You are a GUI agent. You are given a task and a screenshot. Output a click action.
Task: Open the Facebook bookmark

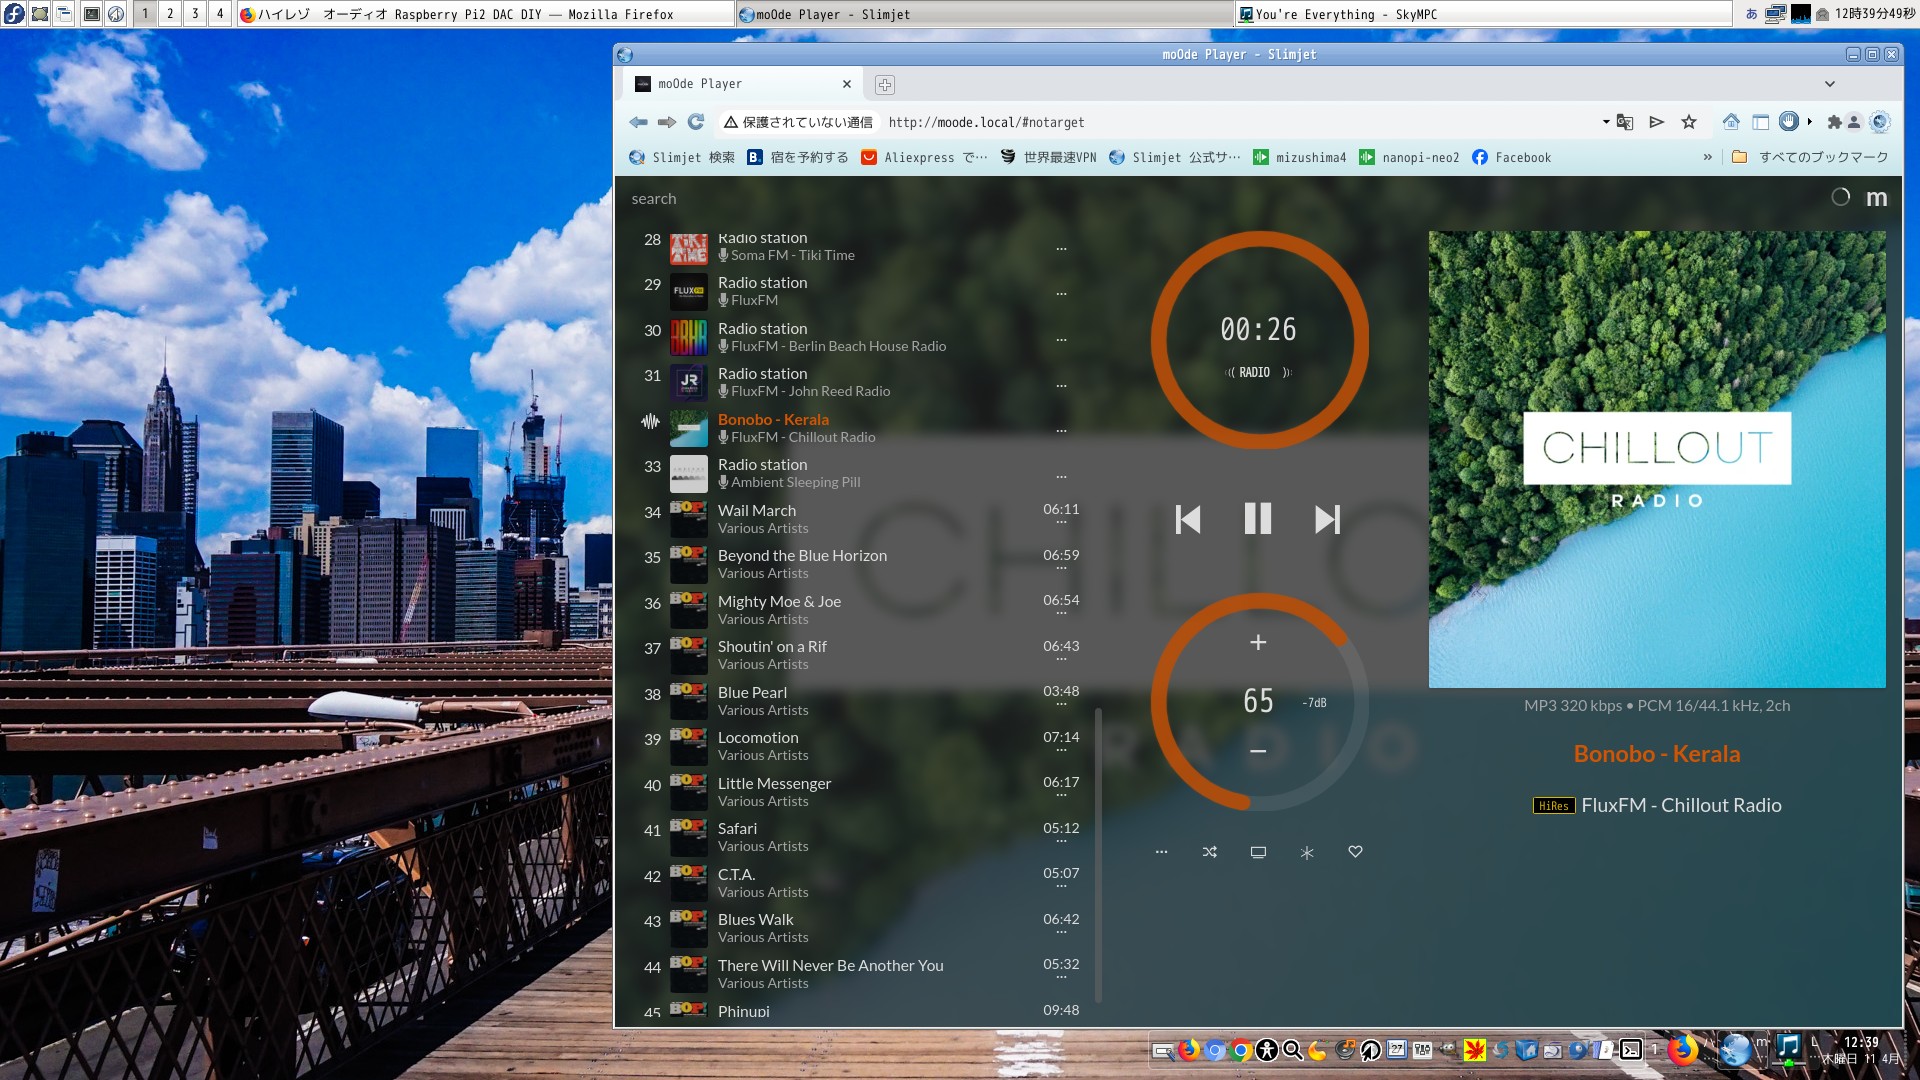1511,157
